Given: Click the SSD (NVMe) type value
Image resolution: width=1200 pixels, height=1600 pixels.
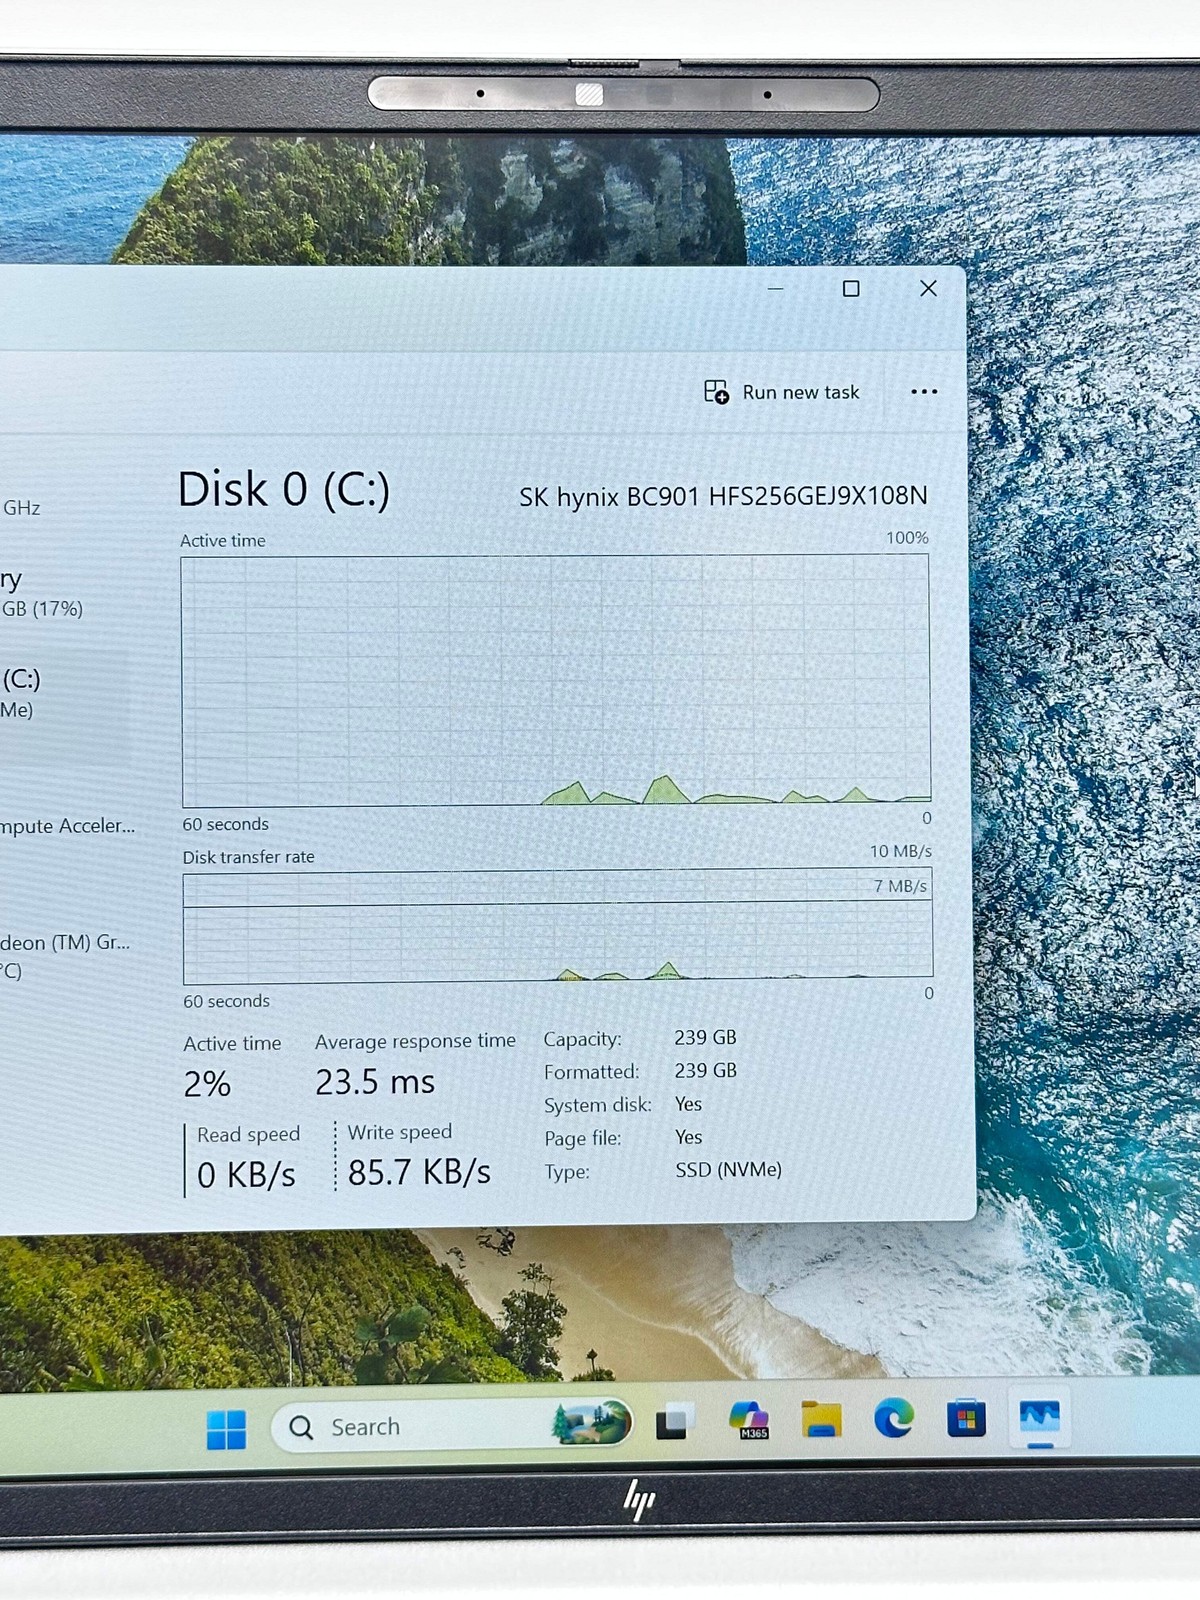Looking at the screenshot, I should (x=728, y=1169).
